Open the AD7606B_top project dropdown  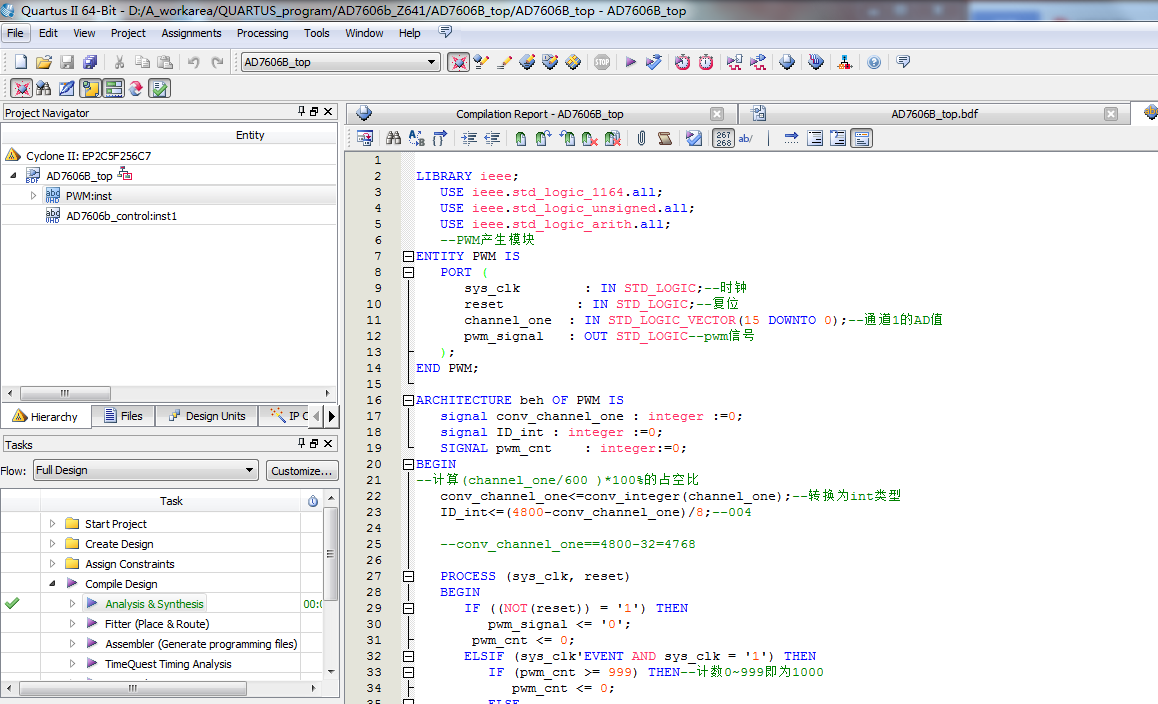(434, 61)
